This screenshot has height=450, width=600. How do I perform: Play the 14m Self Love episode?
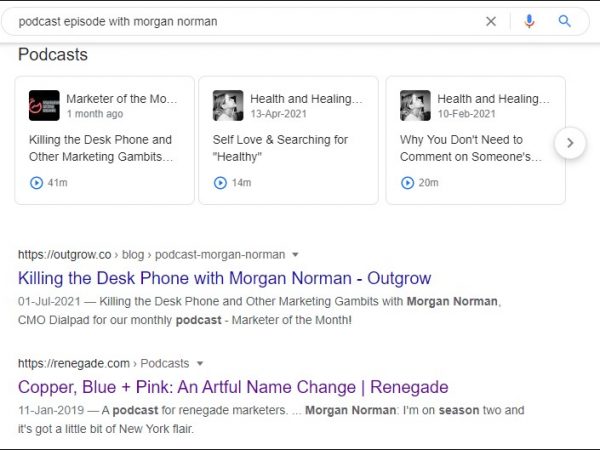(x=221, y=183)
